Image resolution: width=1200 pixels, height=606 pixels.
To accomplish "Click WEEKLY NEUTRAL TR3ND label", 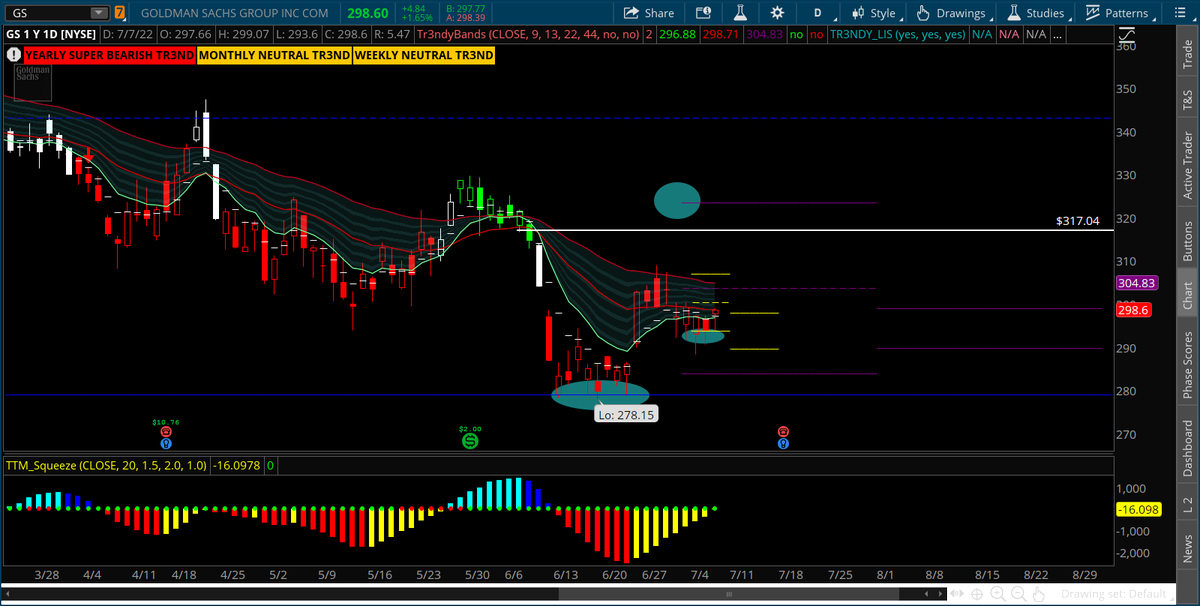I will 423,55.
